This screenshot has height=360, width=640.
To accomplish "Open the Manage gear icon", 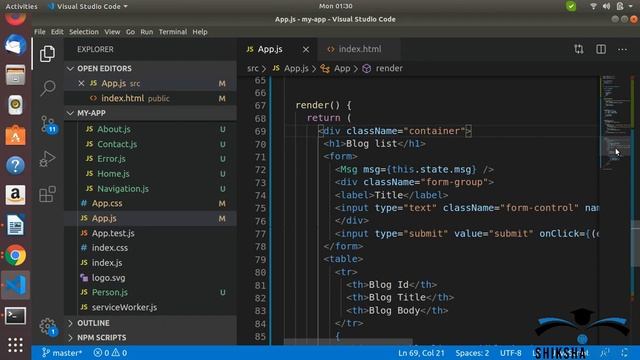I will (48, 326).
